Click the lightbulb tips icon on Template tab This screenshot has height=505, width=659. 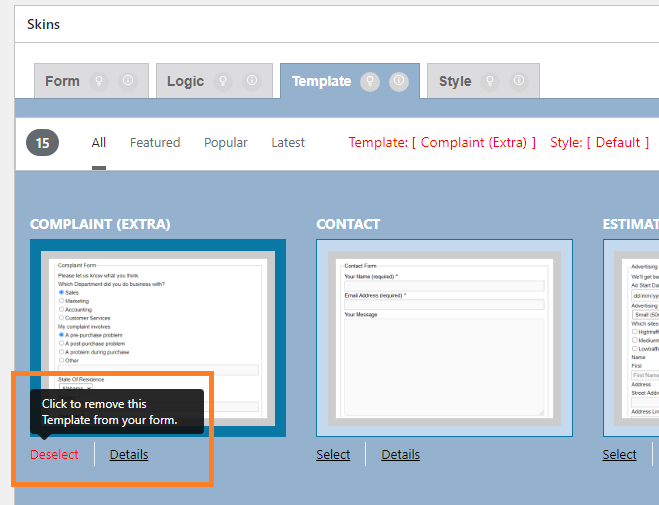click(x=370, y=81)
